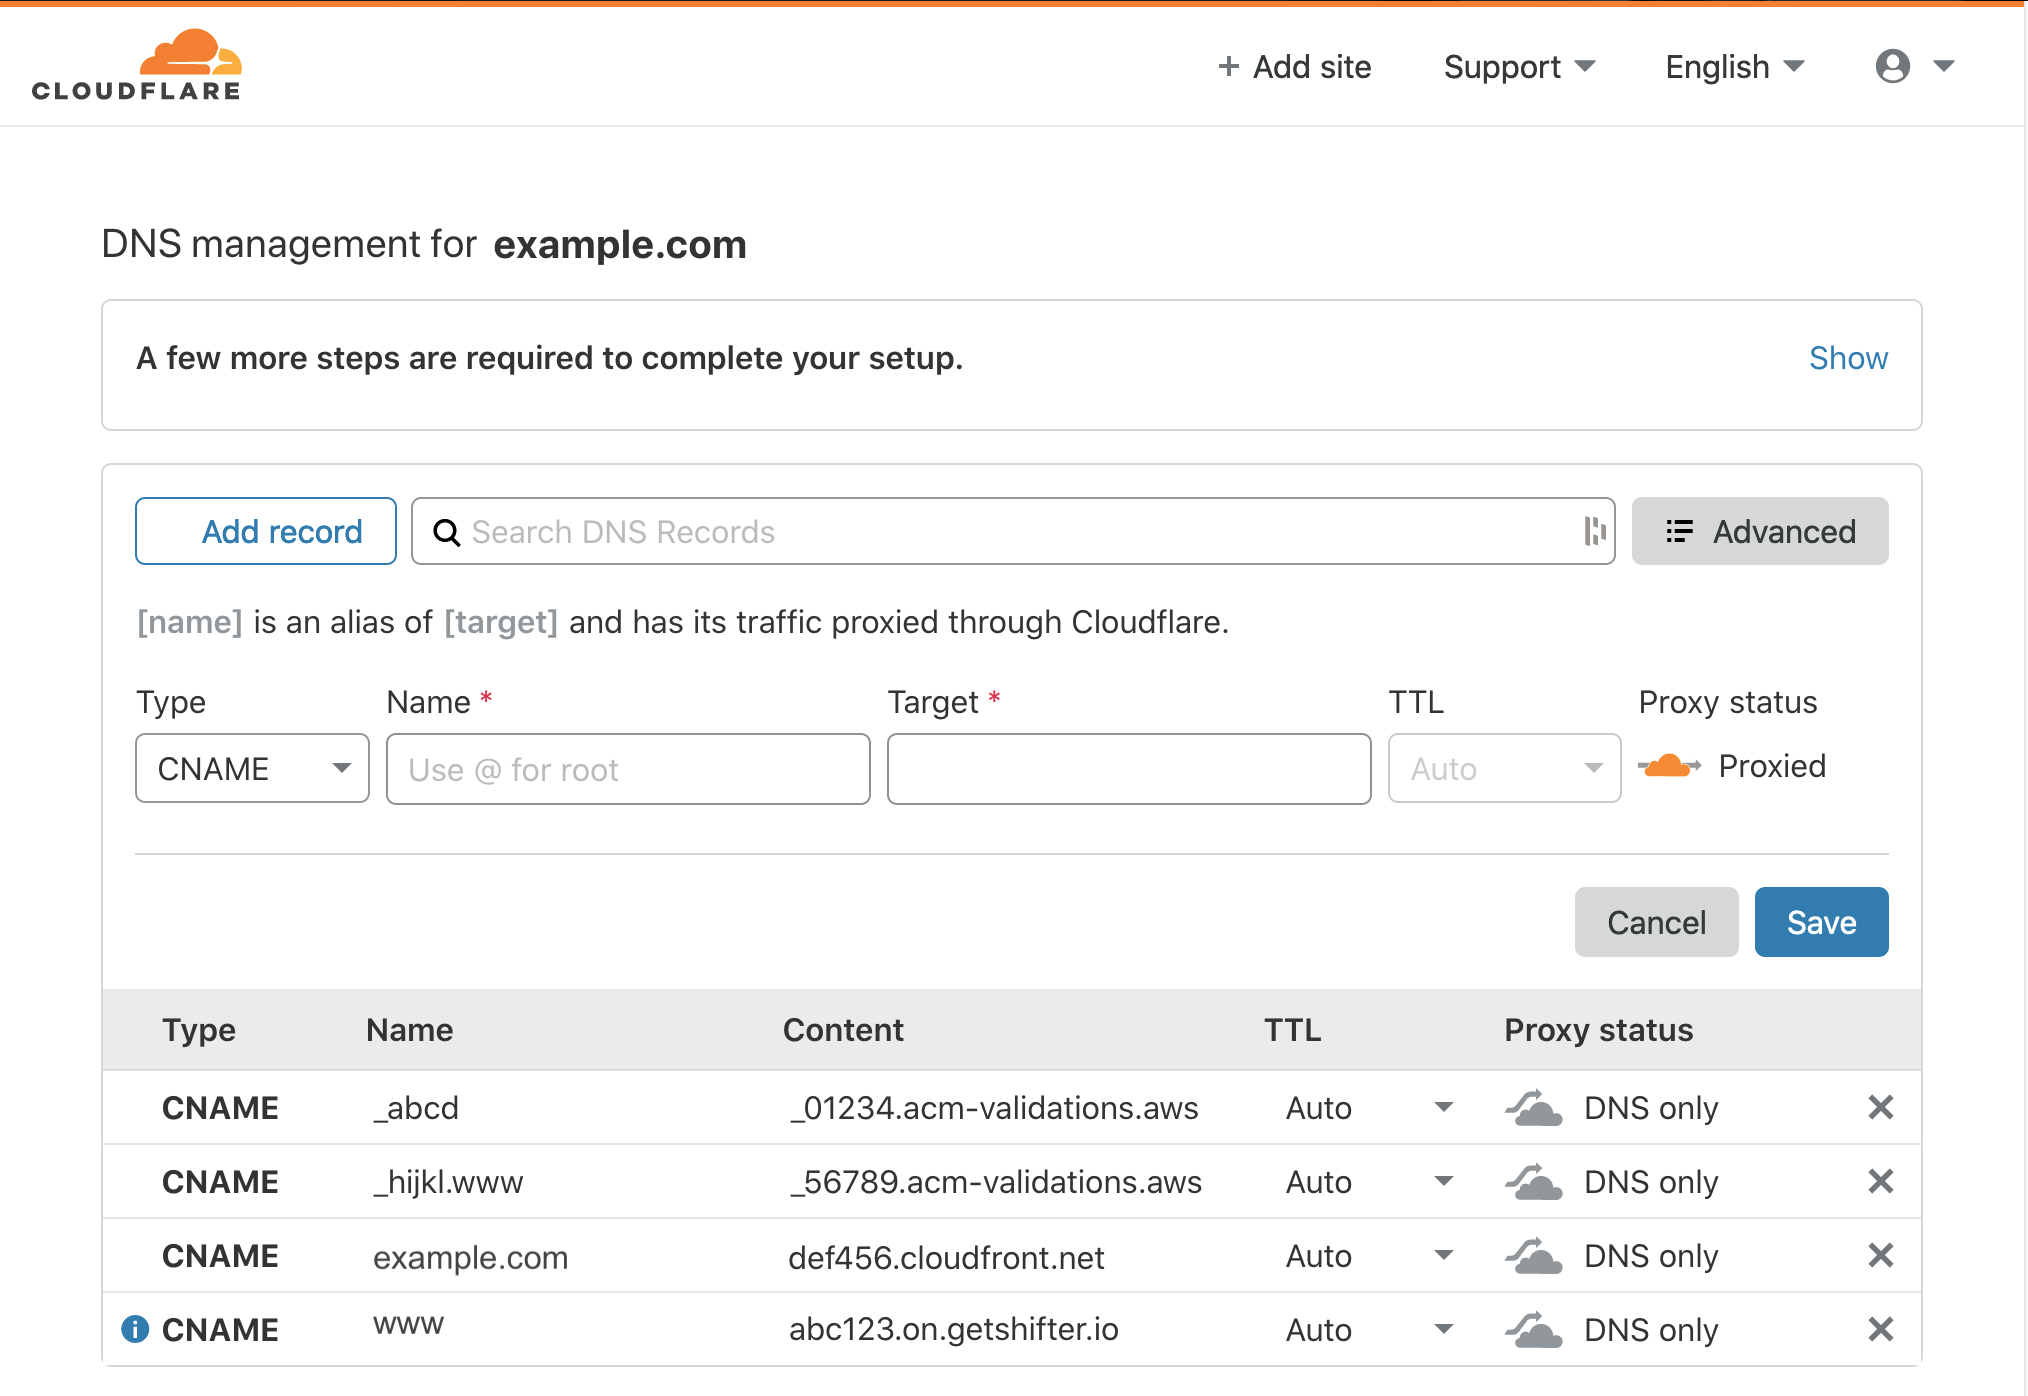Toggle proxy cloud for _abcd record
The height and width of the screenshot is (1396, 2028).
1533,1107
